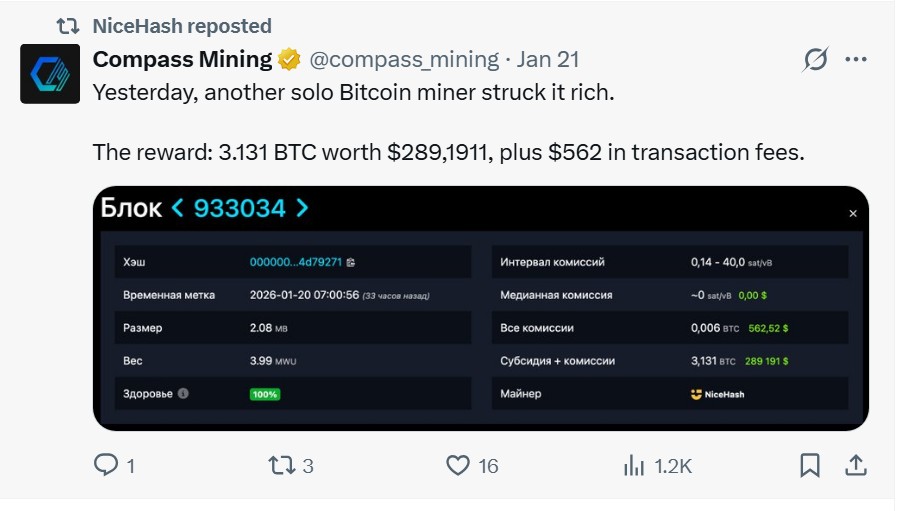Go to previous block left chevron
Screen dimensions: 900x511
point(178,208)
